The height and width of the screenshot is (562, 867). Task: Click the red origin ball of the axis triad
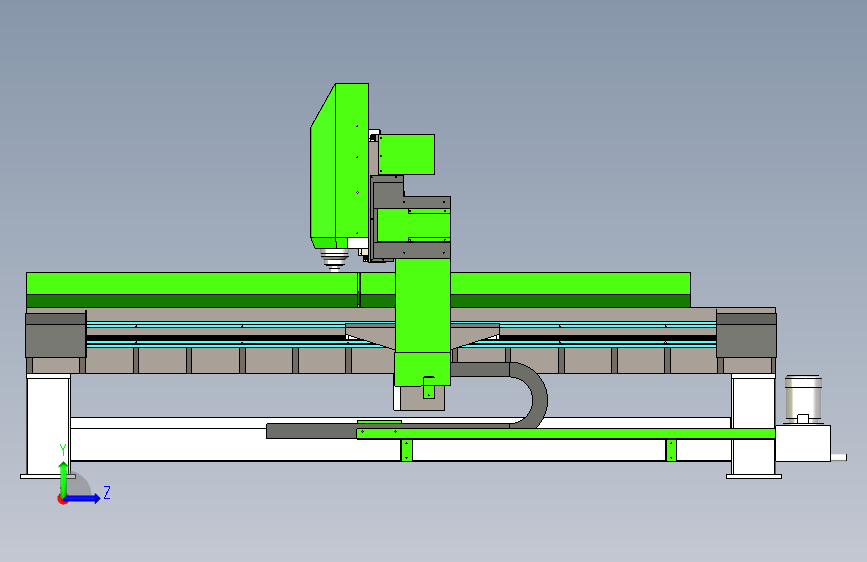point(62,499)
